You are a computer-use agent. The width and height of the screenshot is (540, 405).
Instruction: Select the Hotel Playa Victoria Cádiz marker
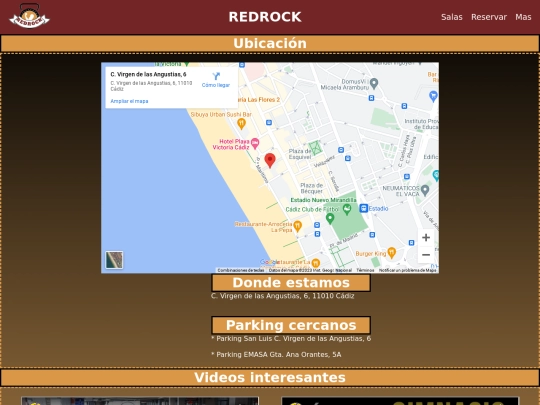pyautogui.click(x=255, y=143)
